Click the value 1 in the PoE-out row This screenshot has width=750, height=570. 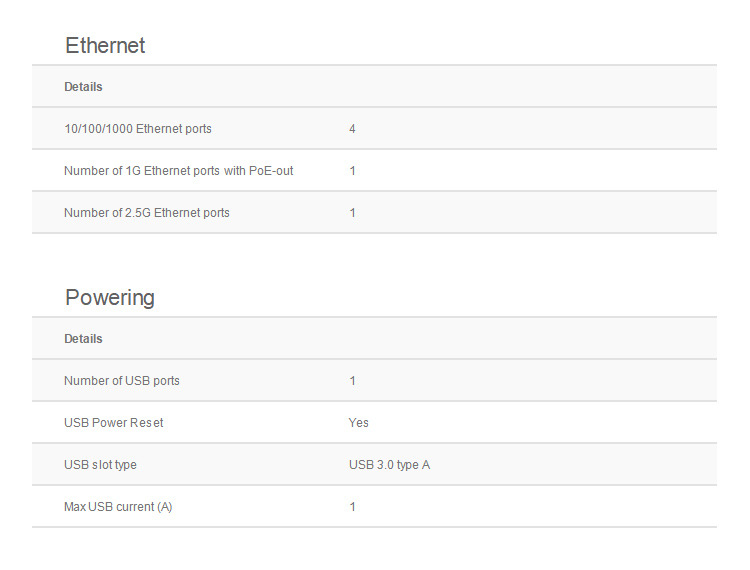click(353, 171)
